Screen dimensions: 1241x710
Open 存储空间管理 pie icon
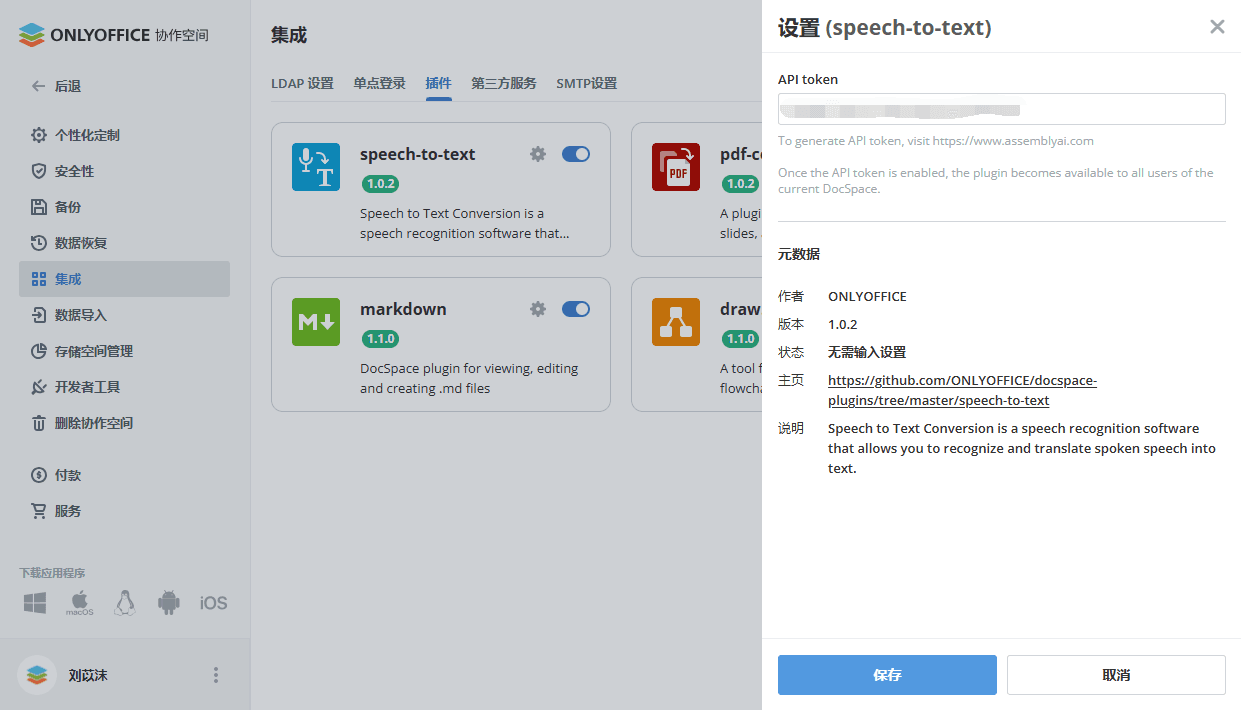[38, 351]
